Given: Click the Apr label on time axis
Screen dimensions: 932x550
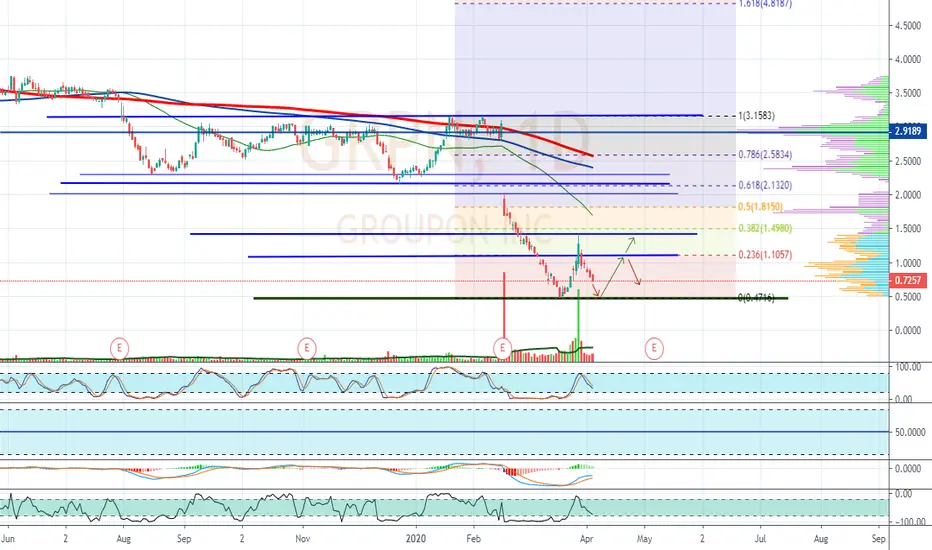Looking at the screenshot, I should 587,539.
